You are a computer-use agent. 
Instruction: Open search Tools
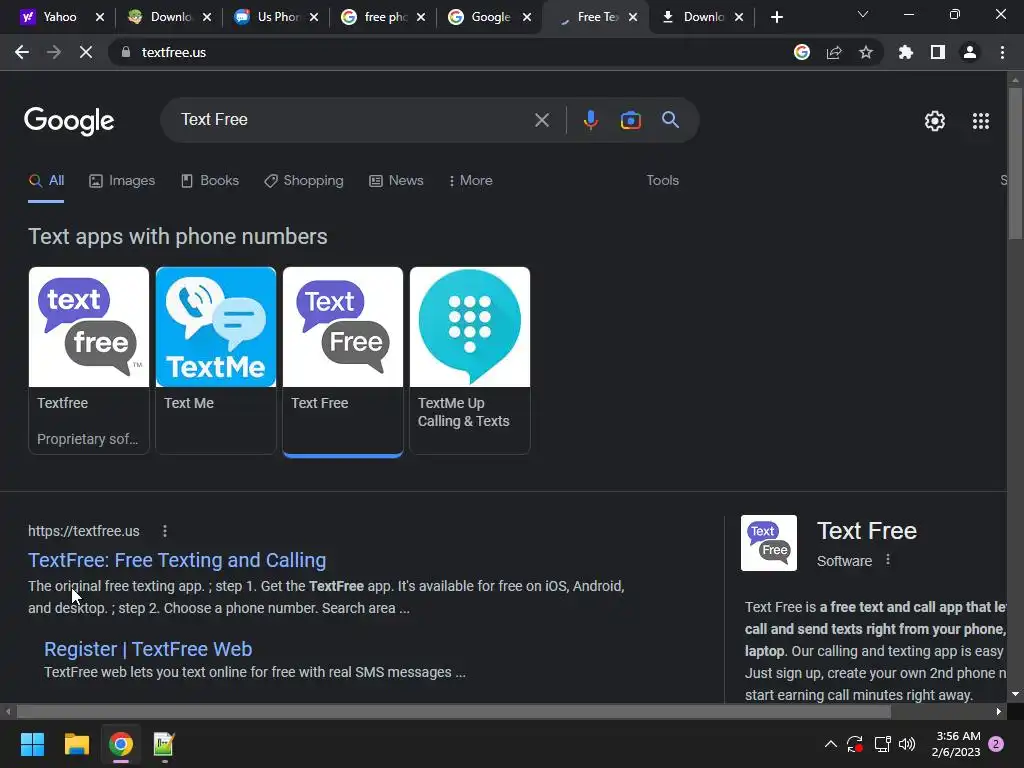click(x=662, y=181)
